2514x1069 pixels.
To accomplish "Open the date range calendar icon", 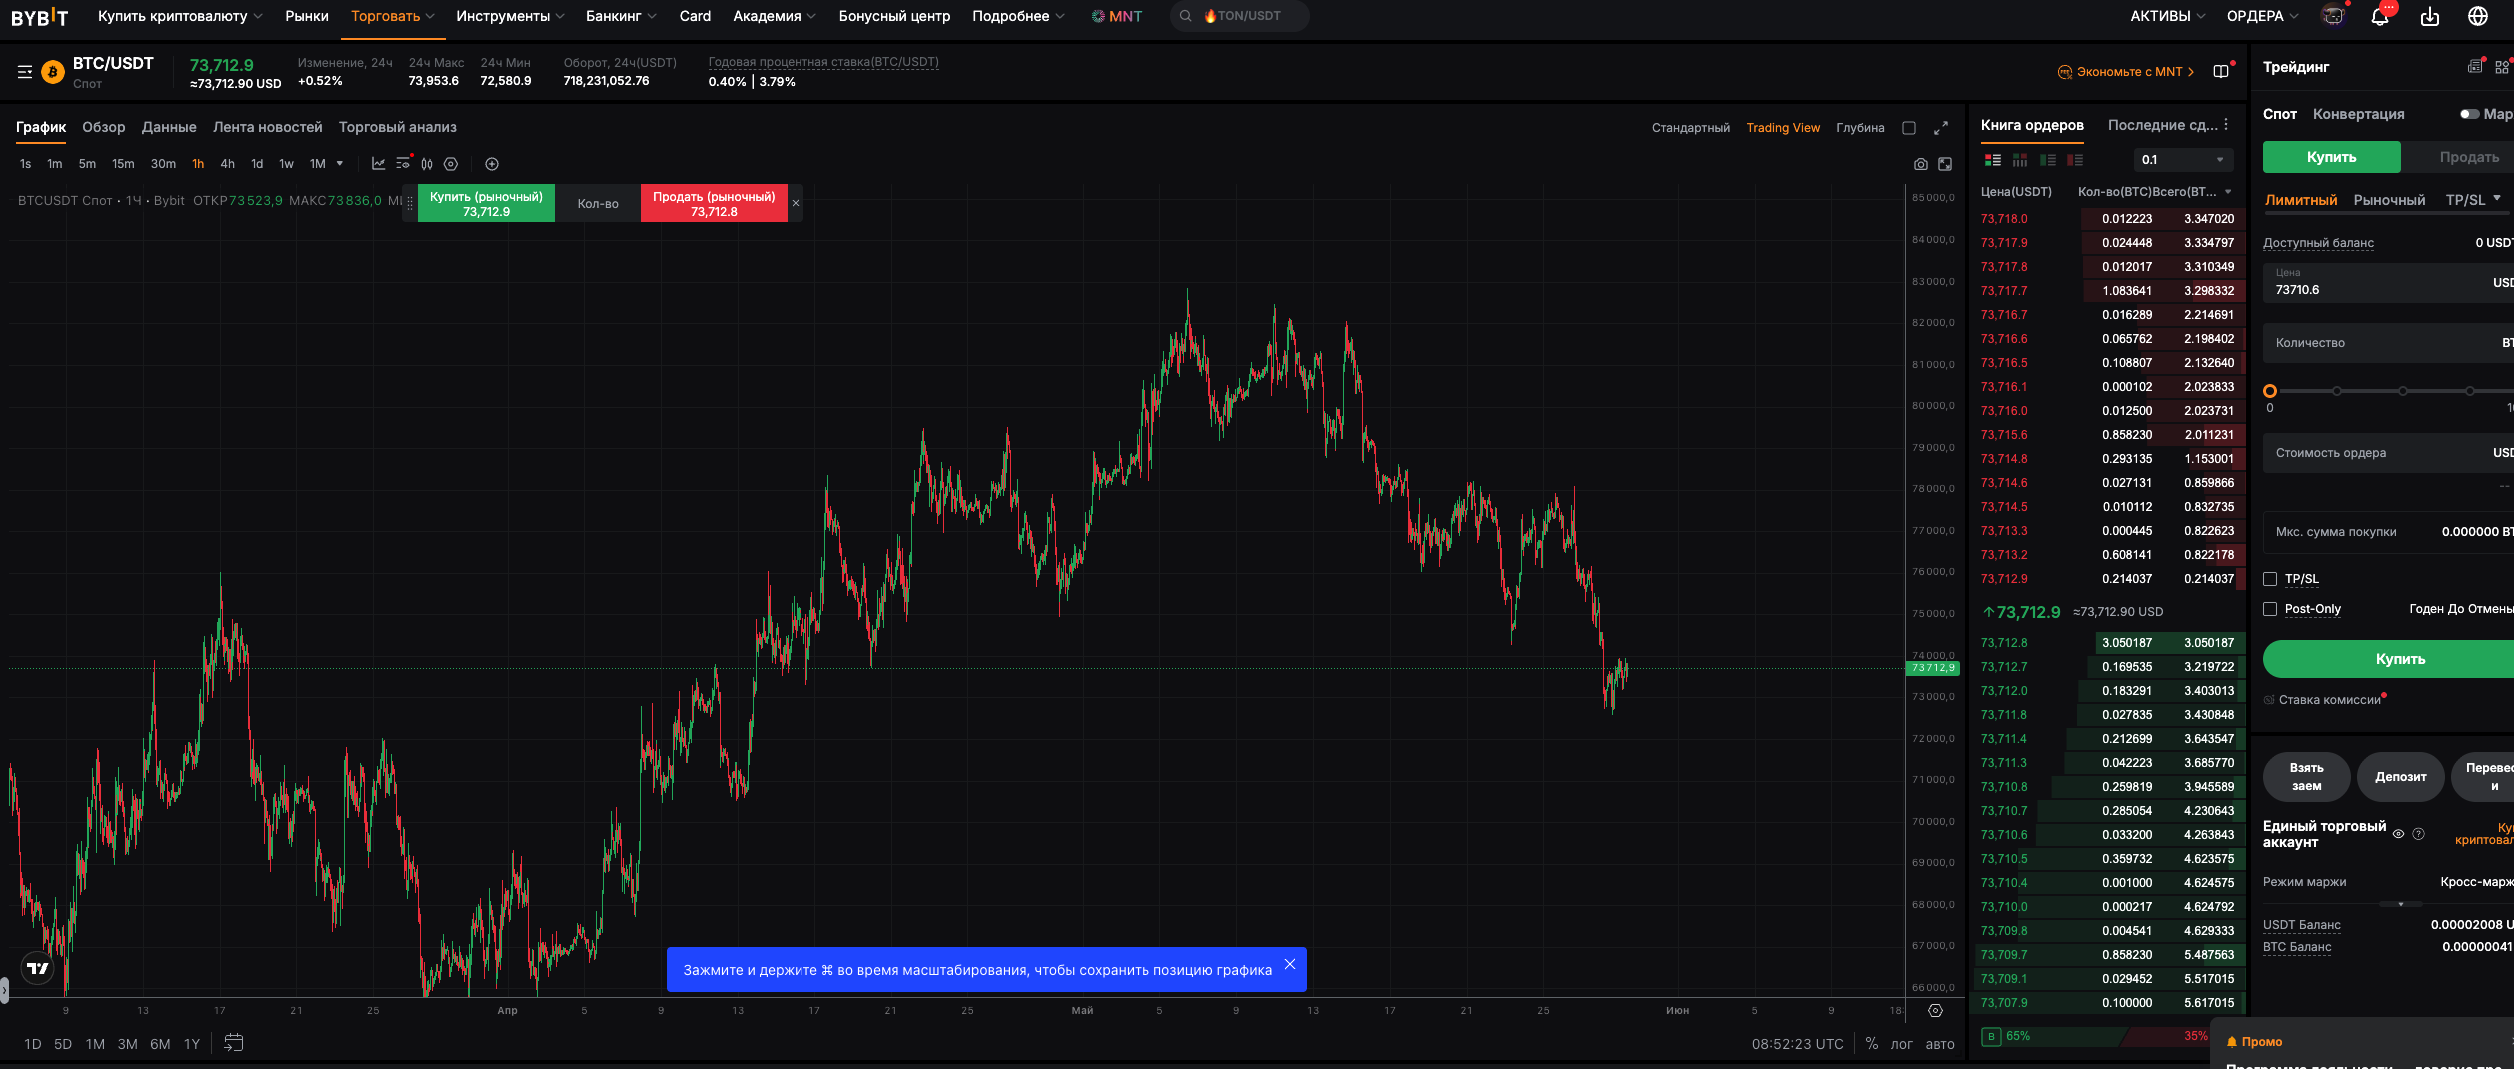I will point(234,1043).
